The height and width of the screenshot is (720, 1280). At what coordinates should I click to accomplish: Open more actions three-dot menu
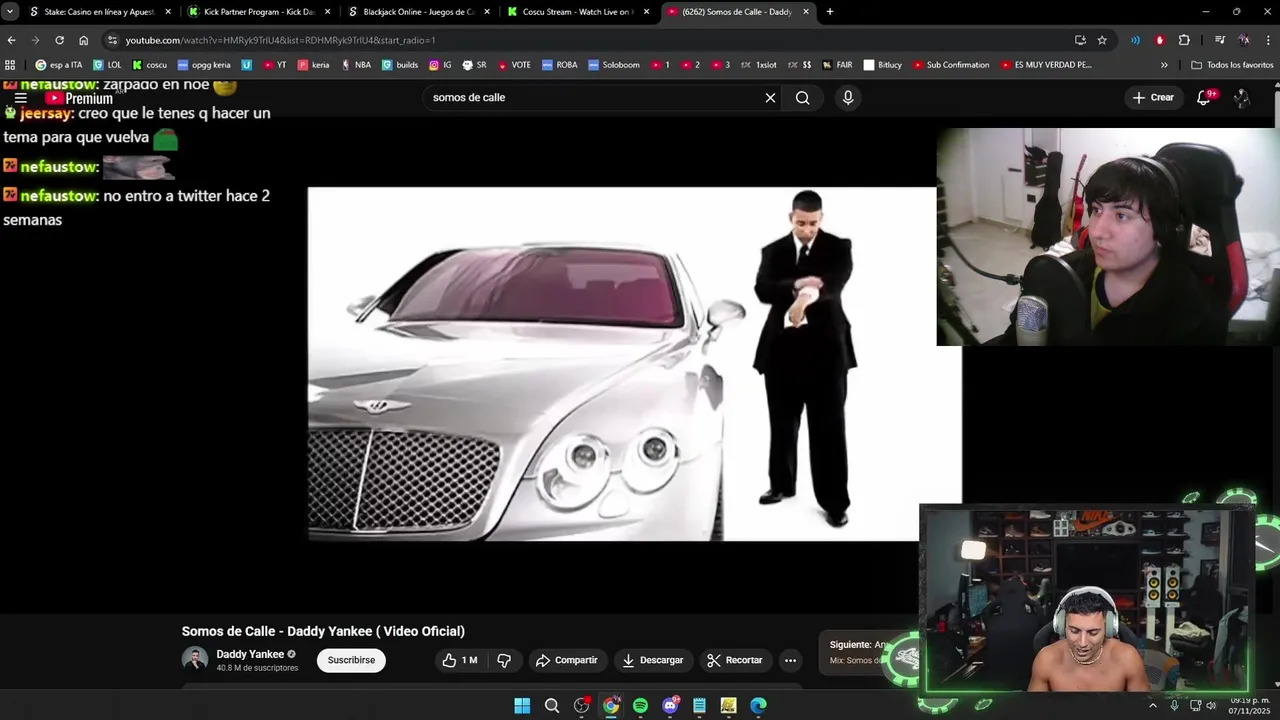click(x=790, y=660)
